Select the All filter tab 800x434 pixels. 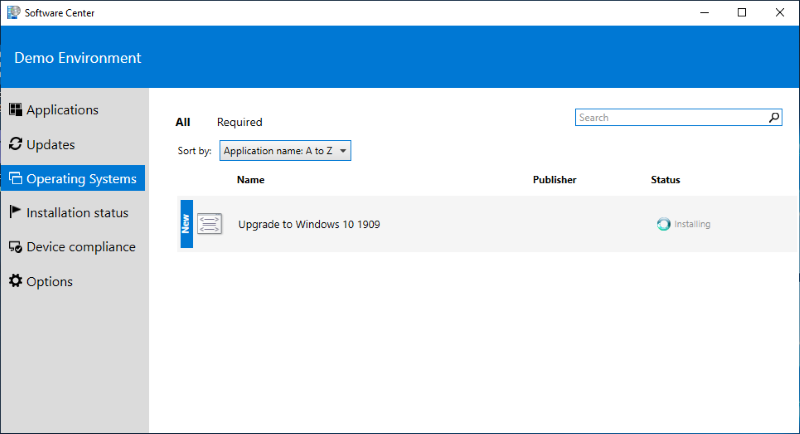coord(183,122)
